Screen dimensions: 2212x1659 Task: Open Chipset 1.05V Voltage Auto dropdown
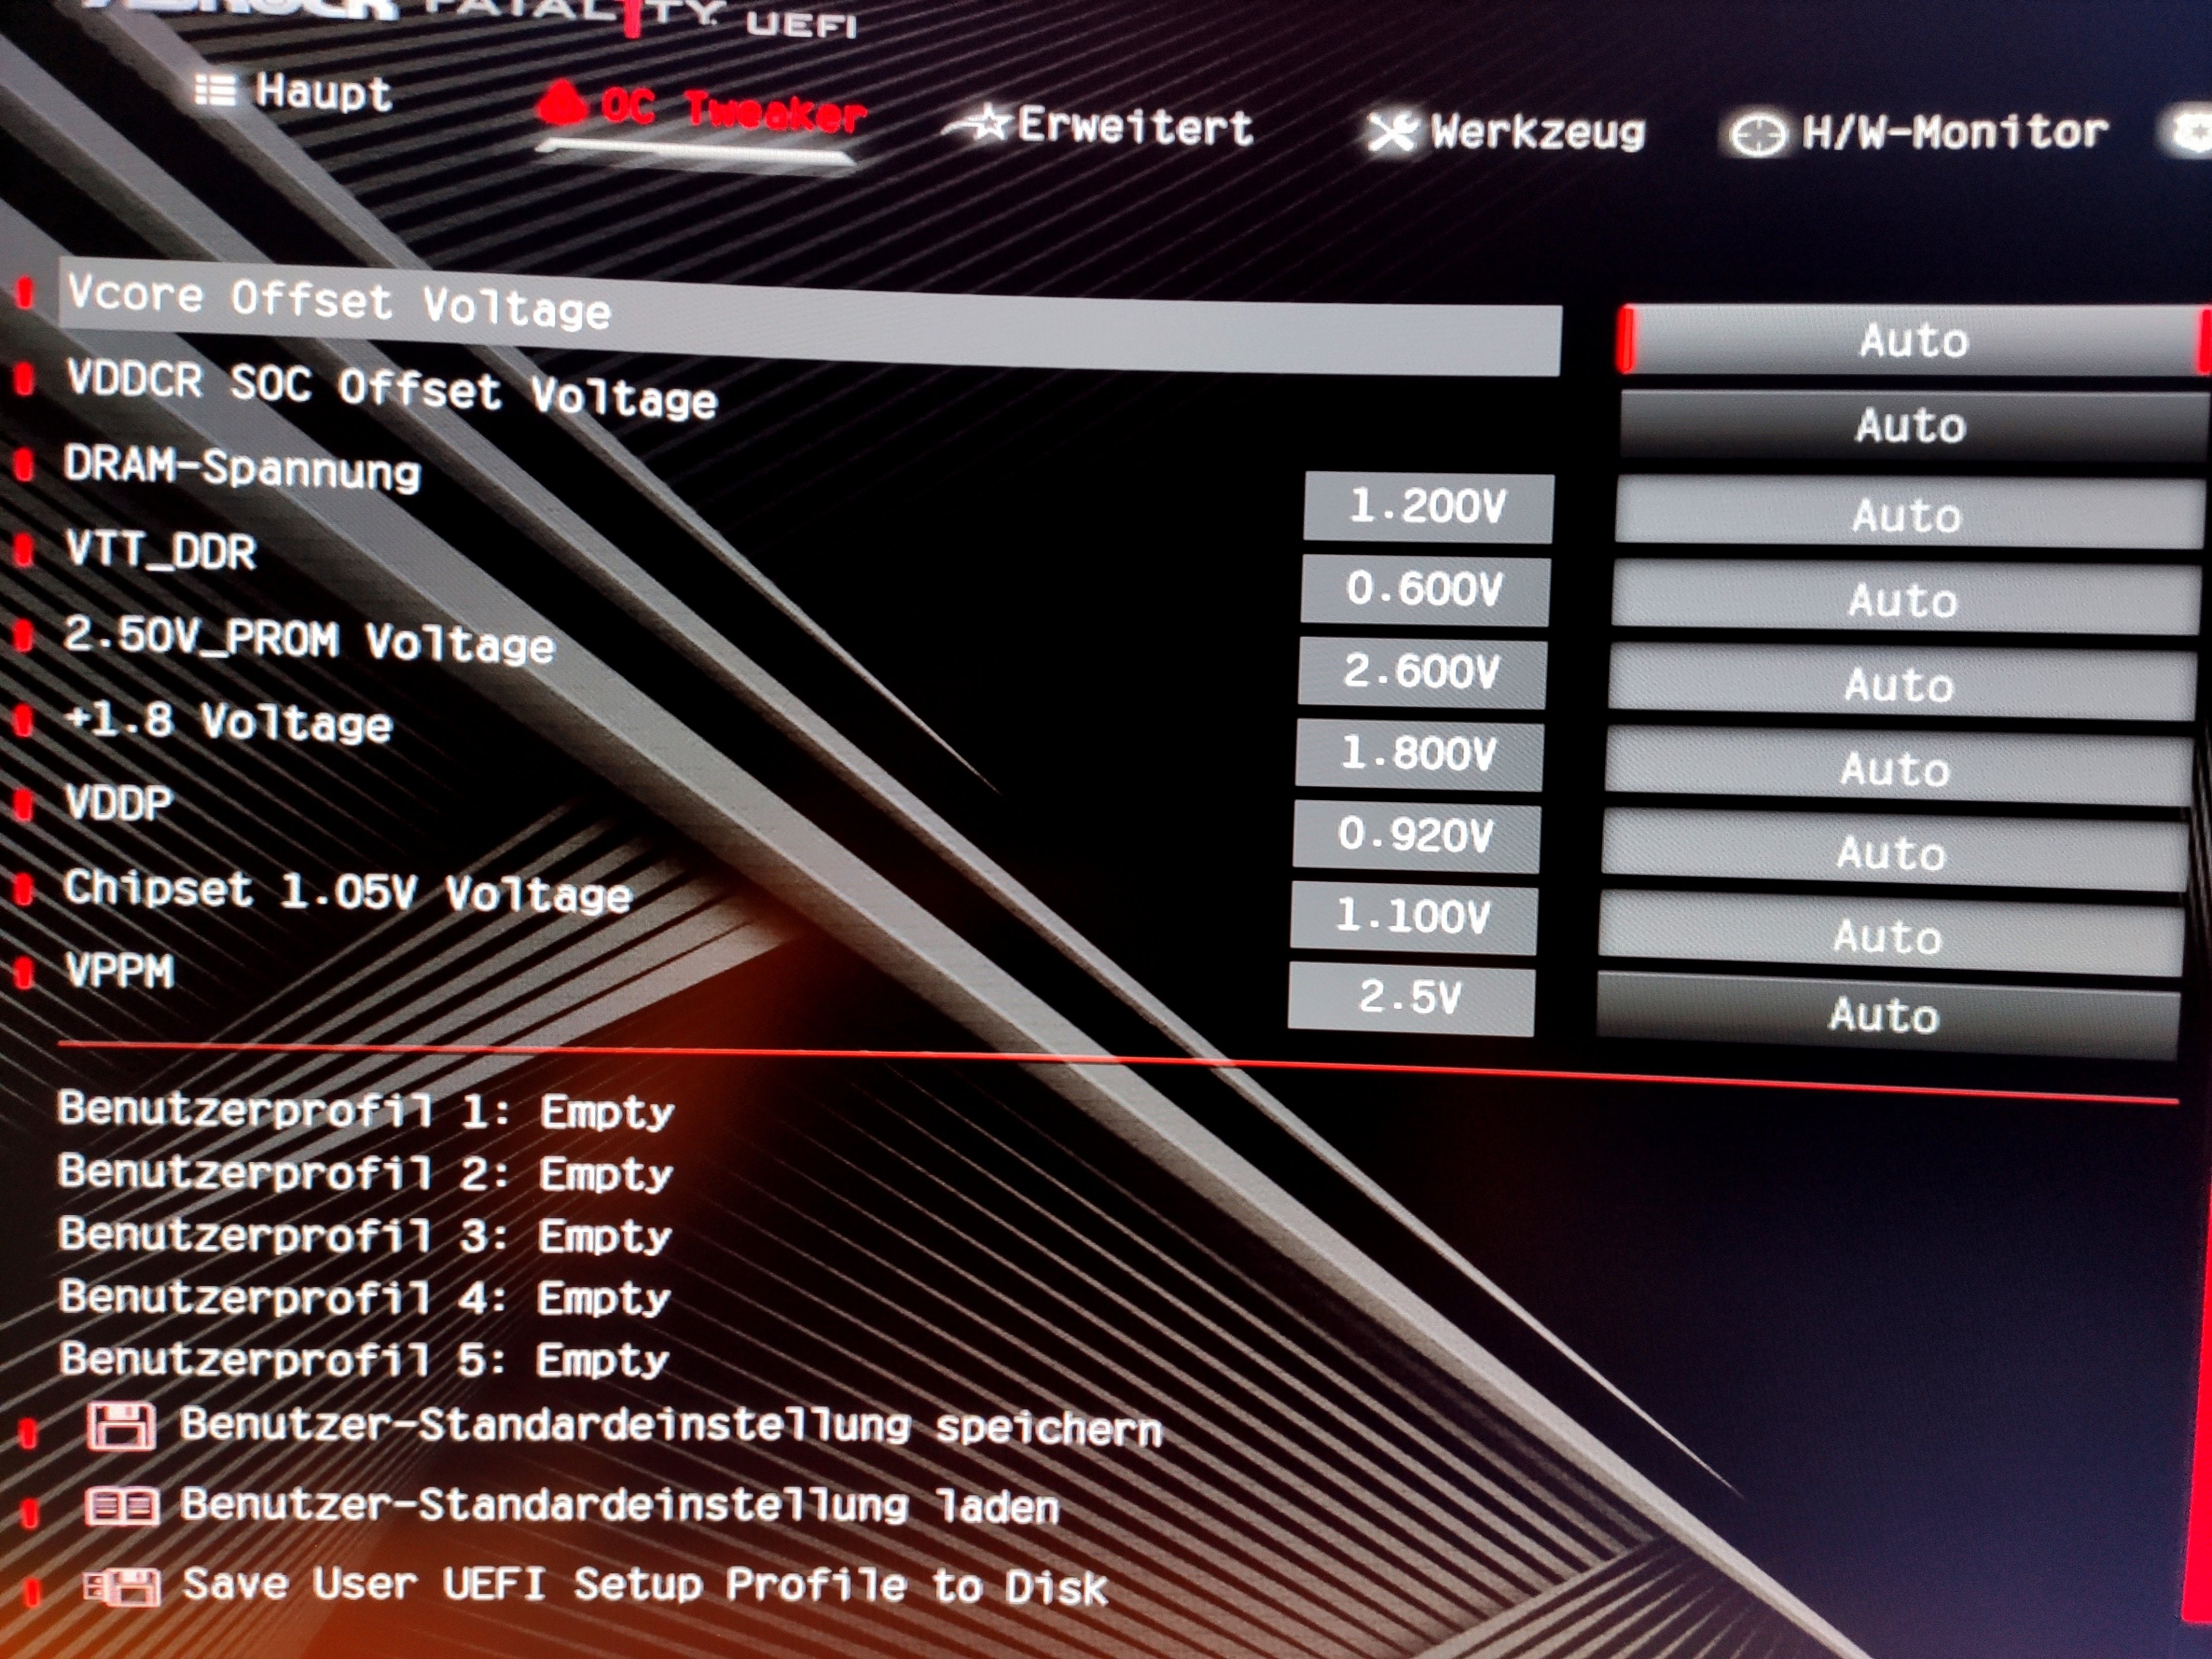(x=1888, y=936)
